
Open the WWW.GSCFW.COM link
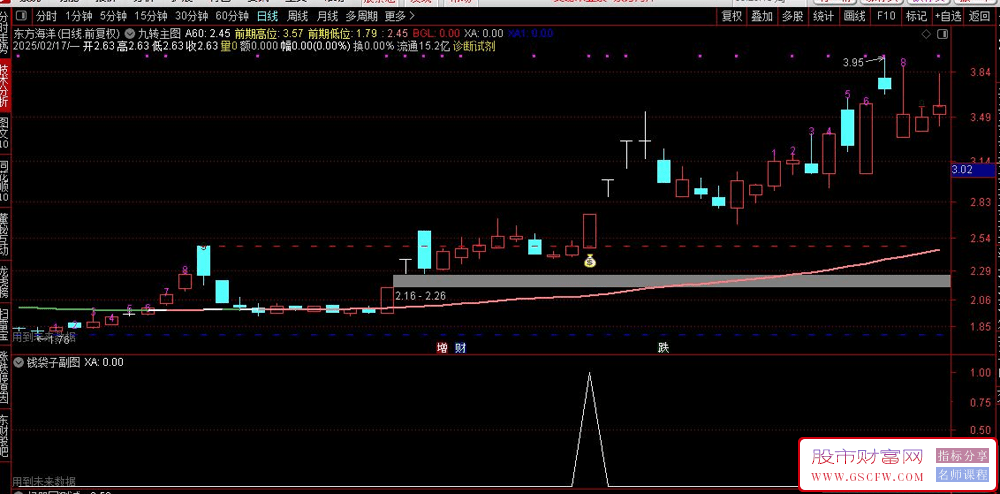pos(867,477)
